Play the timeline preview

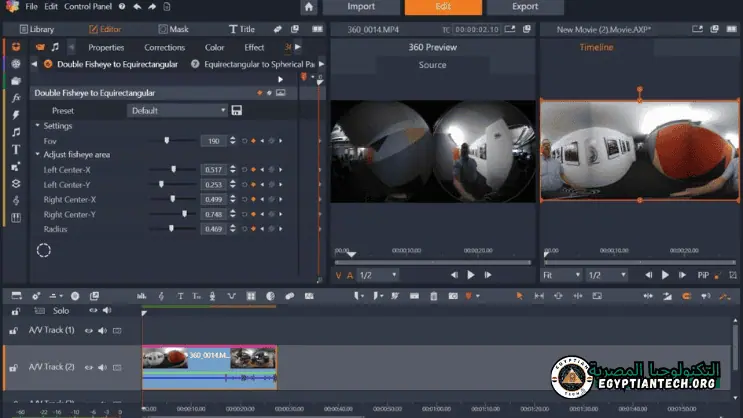click(665, 275)
